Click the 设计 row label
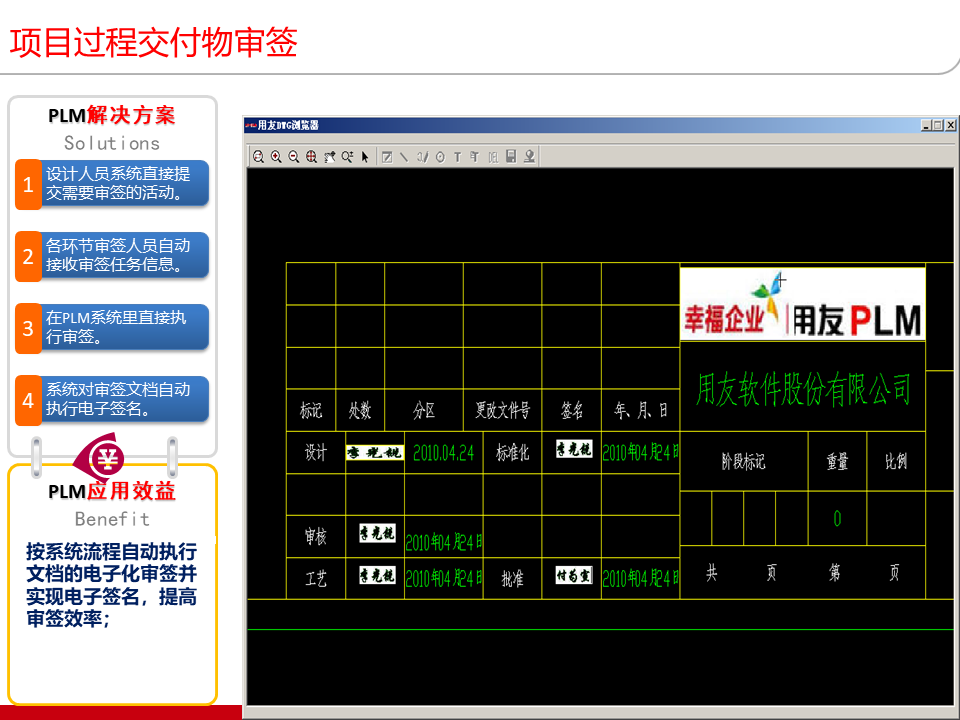960x720 pixels. point(316,453)
